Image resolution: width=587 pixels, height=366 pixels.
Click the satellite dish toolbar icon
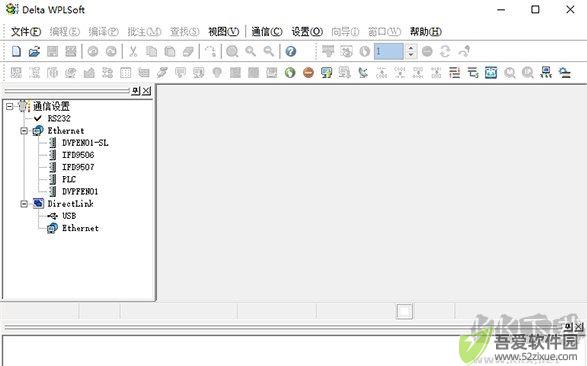(x=363, y=73)
